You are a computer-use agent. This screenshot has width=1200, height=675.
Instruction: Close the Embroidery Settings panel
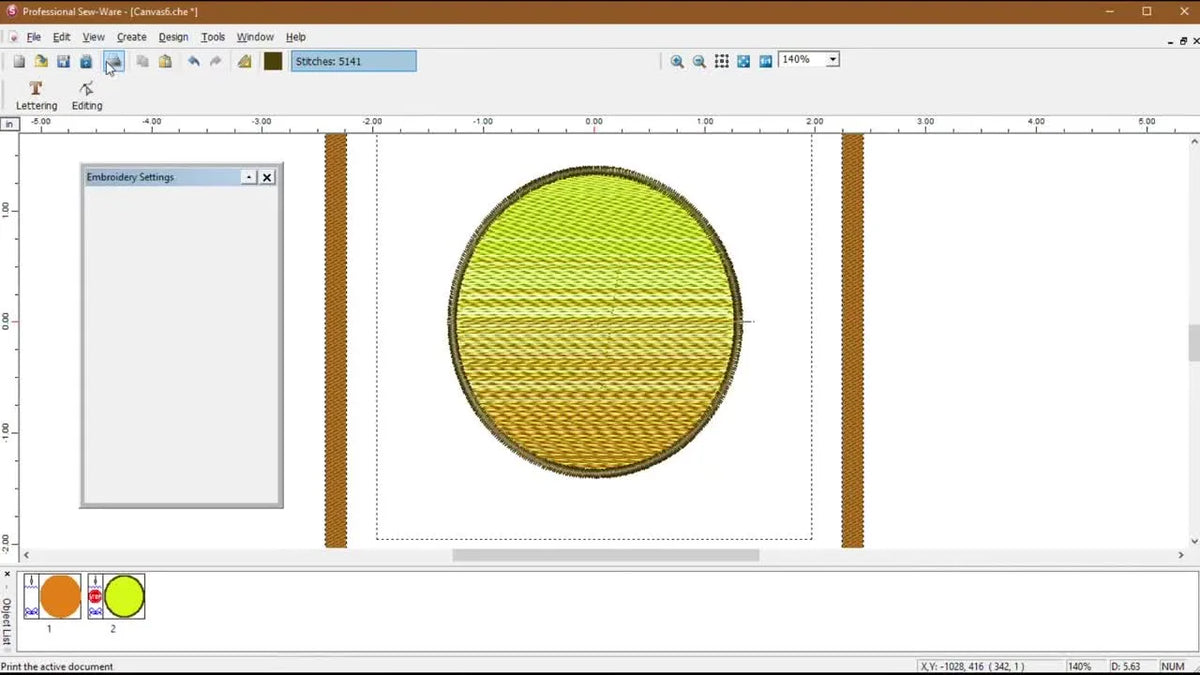coord(267,177)
